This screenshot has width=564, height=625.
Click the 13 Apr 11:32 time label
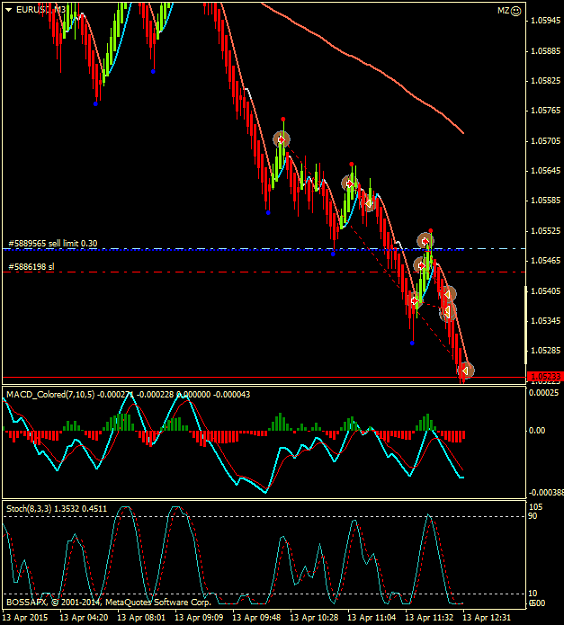[429, 618]
